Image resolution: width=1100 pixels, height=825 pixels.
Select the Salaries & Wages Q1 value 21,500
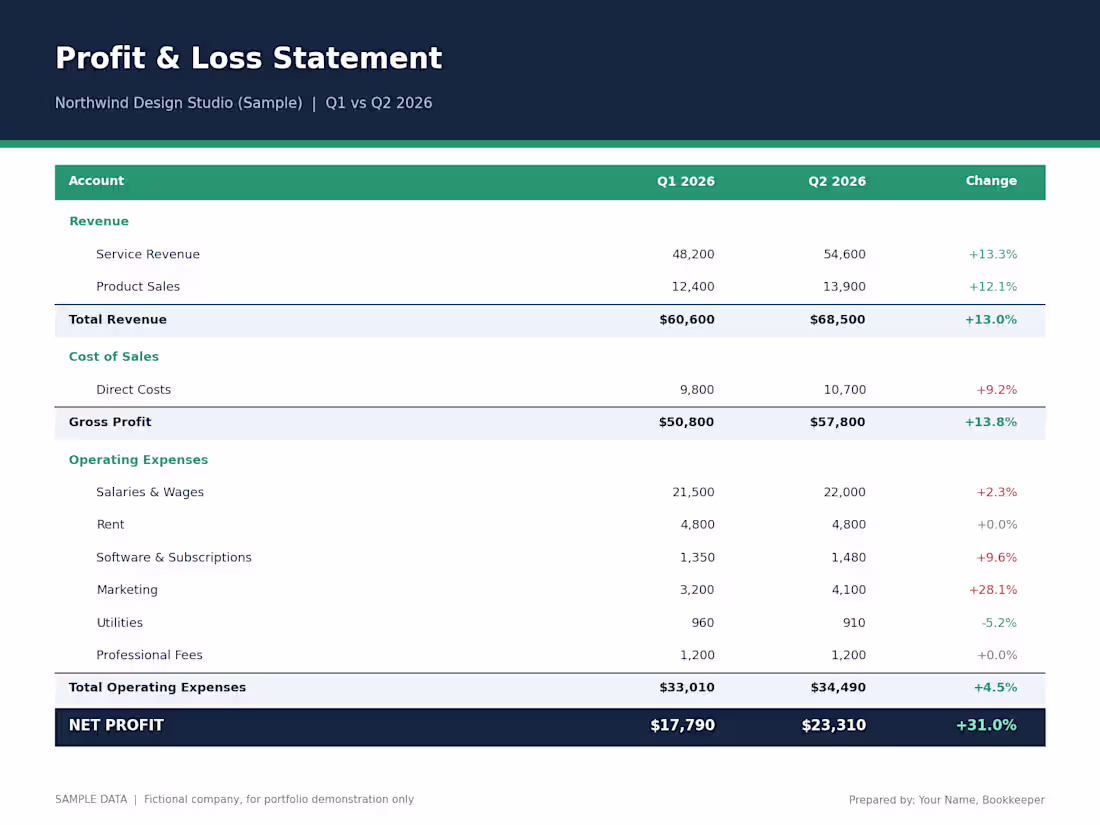pyautogui.click(x=693, y=492)
